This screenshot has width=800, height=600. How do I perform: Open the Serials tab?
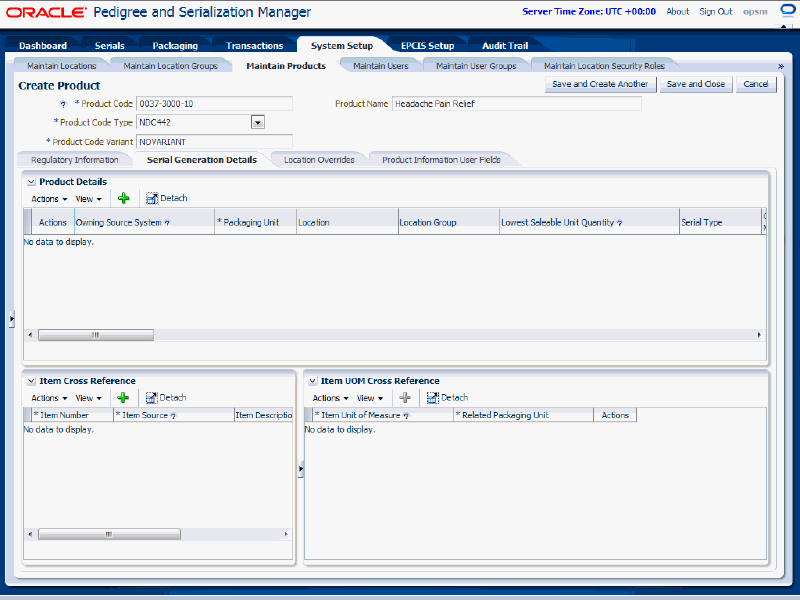point(110,45)
